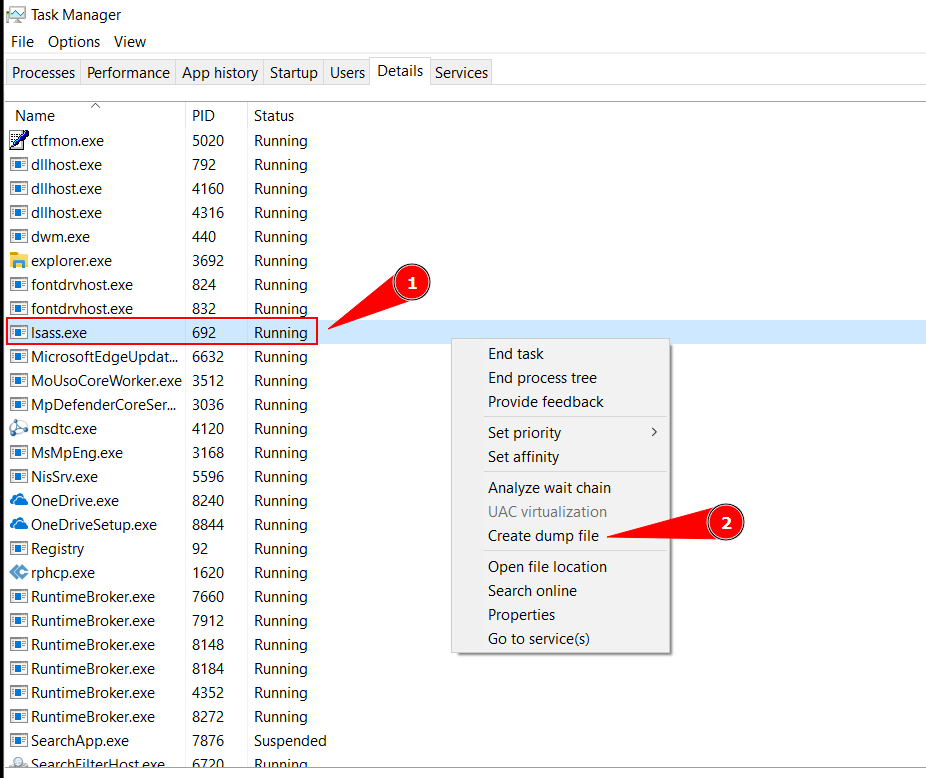The height and width of the screenshot is (778, 926).
Task: Choose End process tree
Action: (542, 377)
